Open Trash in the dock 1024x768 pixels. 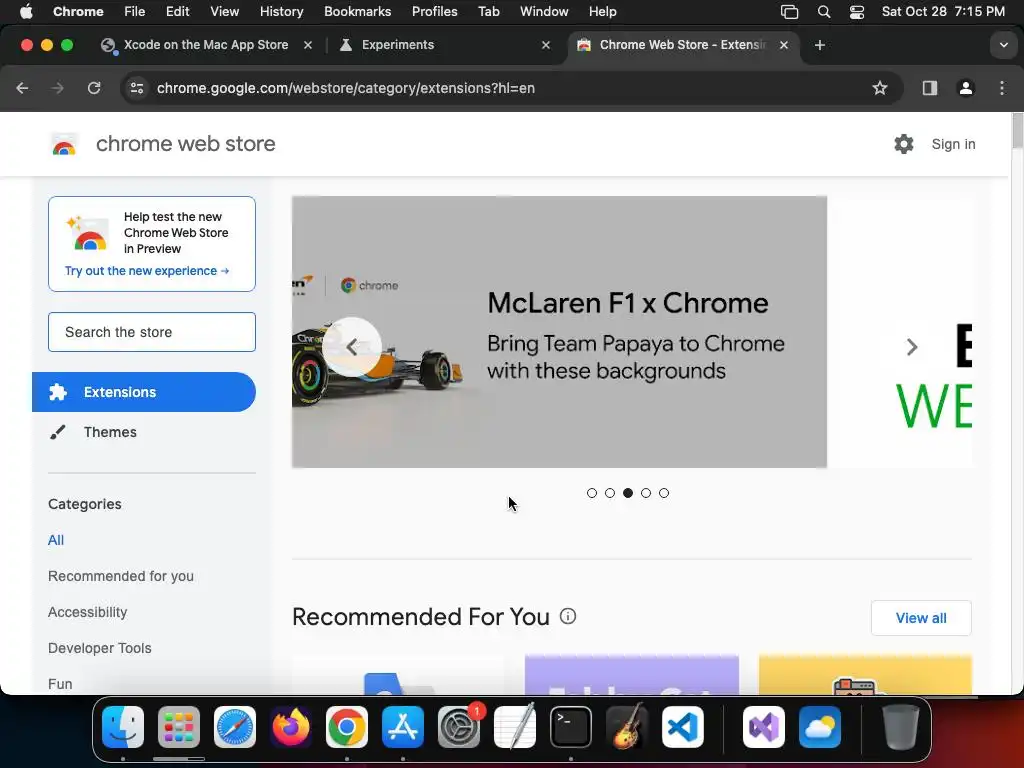[x=901, y=727]
